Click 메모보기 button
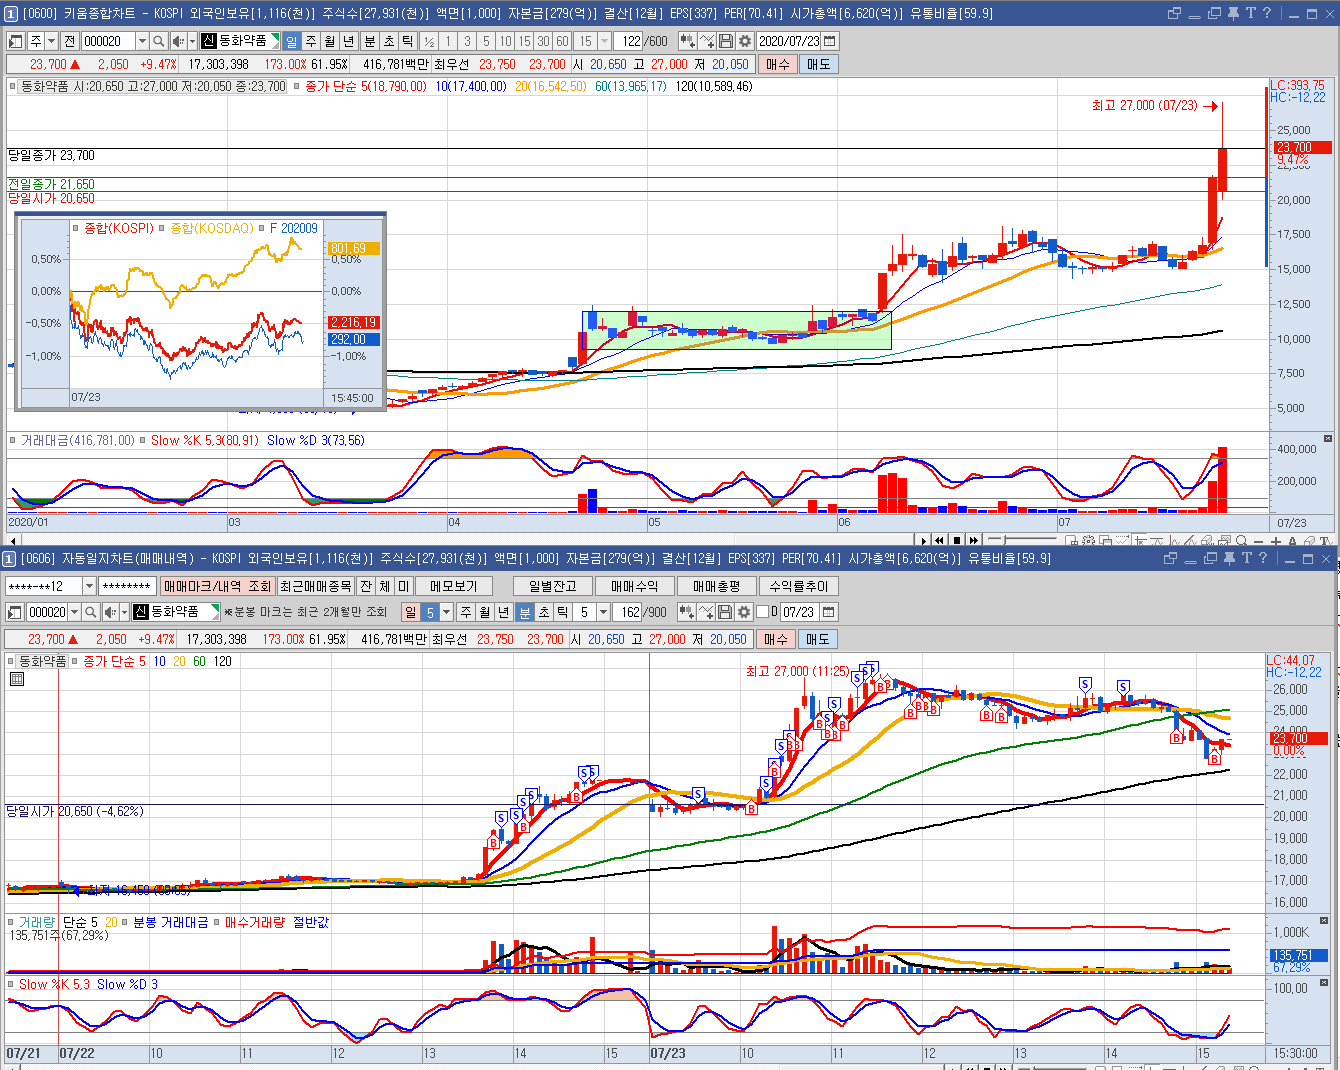The height and width of the screenshot is (1070, 1340). click(x=453, y=586)
